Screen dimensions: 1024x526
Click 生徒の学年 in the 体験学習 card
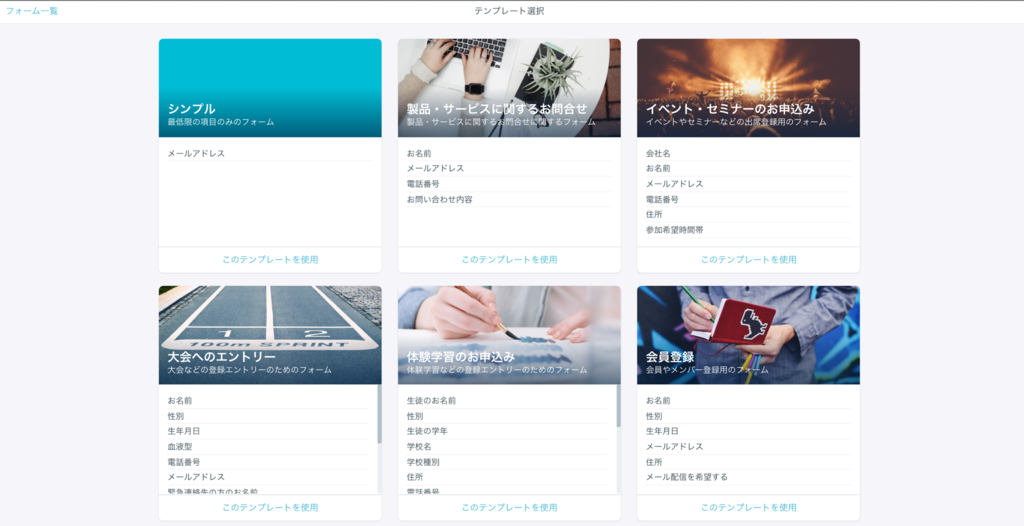click(427, 431)
